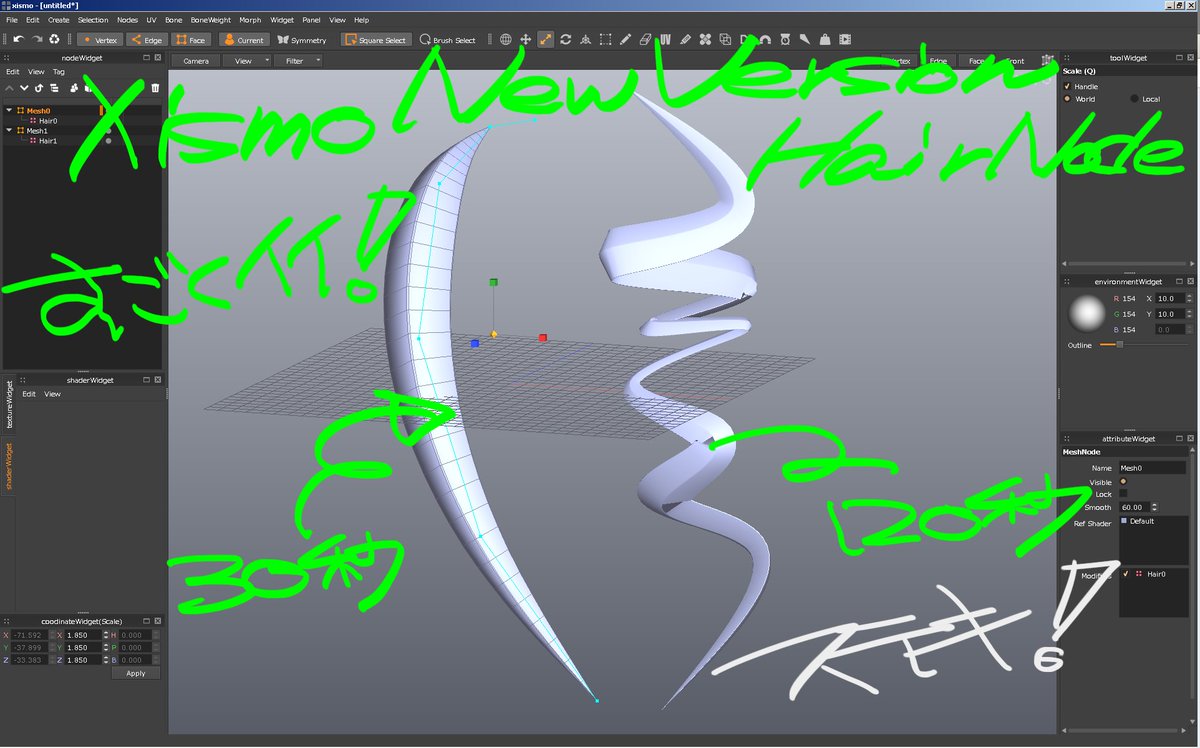This screenshot has height=748, width=1200.
Task: Open the UV tool icon
Action: (x=665, y=40)
